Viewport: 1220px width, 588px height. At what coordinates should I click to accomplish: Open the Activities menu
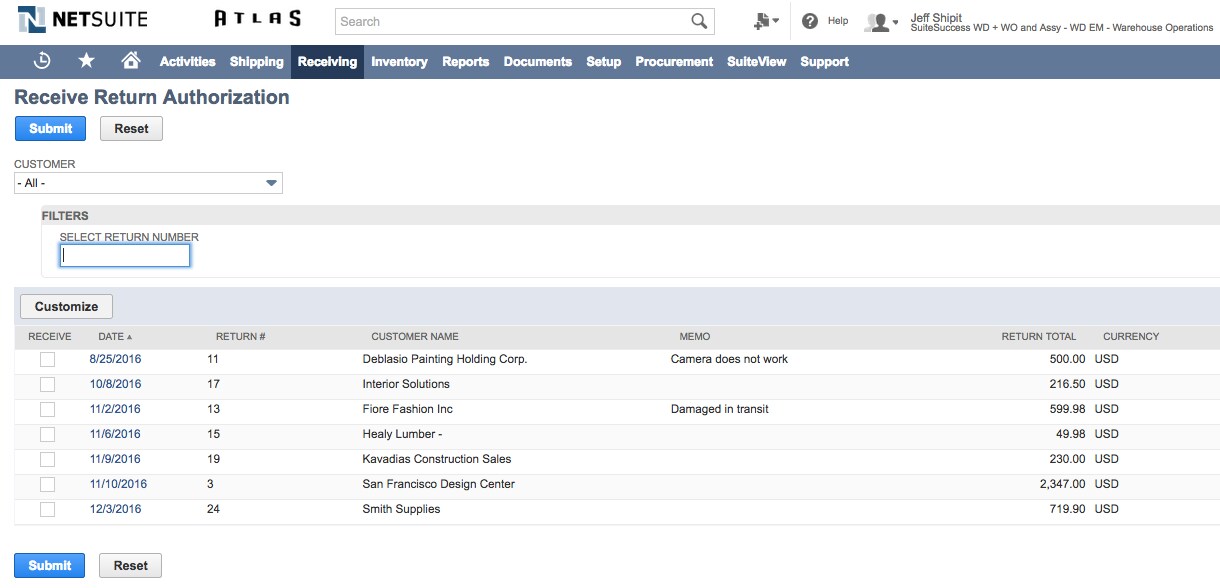188,61
